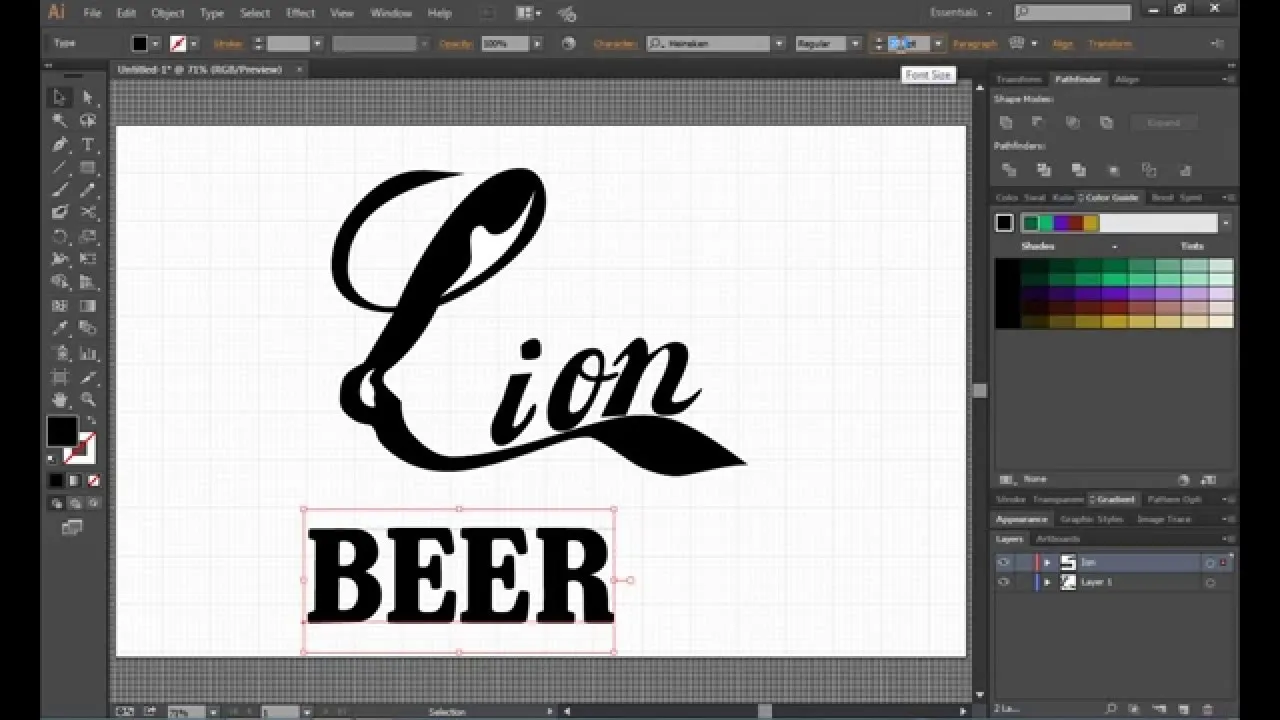The height and width of the screenshot is (720, 1280).
Task: Open the font style Regular dropdown
Action: point(854,44)
